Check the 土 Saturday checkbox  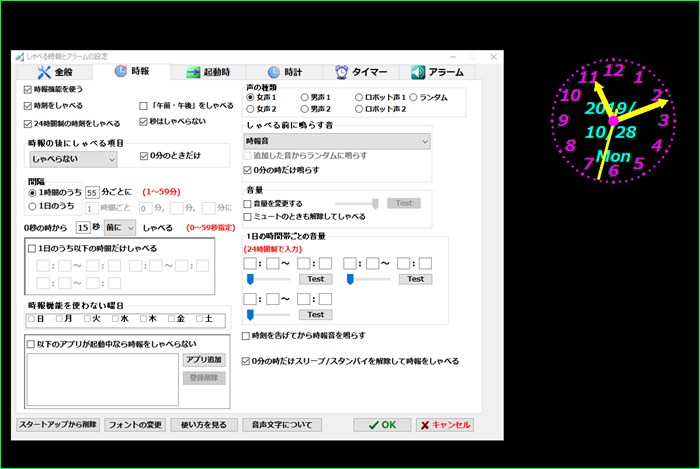(200, 319)
